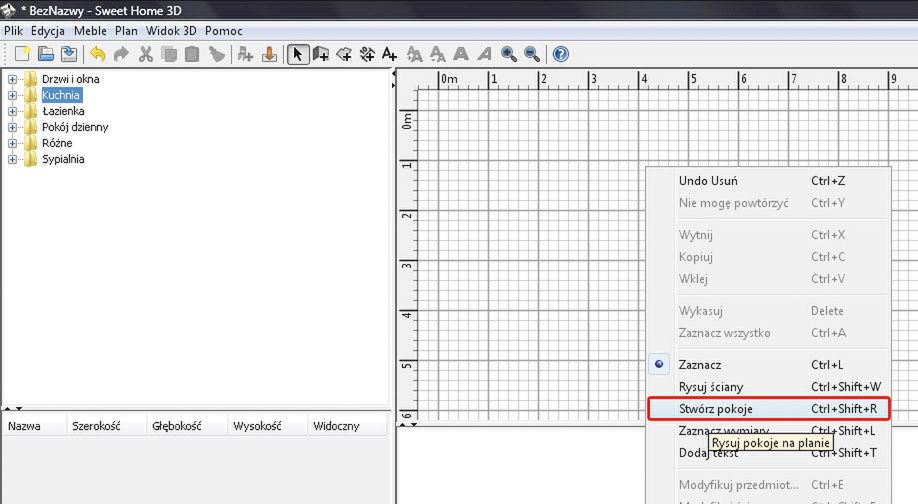Image resolution: width=918 pixels, height=504 pixels.
Task: Choose Zaznacz wymiary in the context menu
Action: (x=768, y=431)
